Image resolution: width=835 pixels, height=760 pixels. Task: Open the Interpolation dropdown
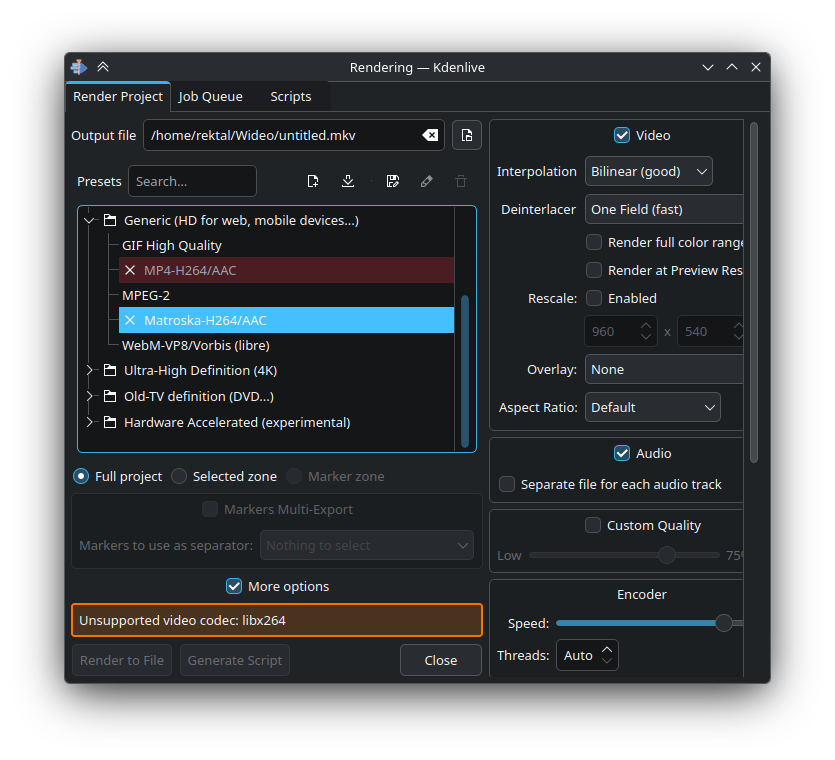648,171
